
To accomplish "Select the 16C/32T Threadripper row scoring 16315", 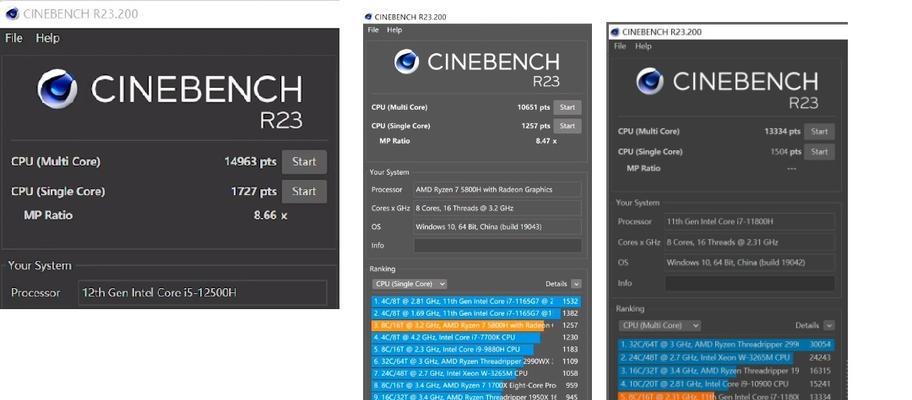I will pos(726,371).
